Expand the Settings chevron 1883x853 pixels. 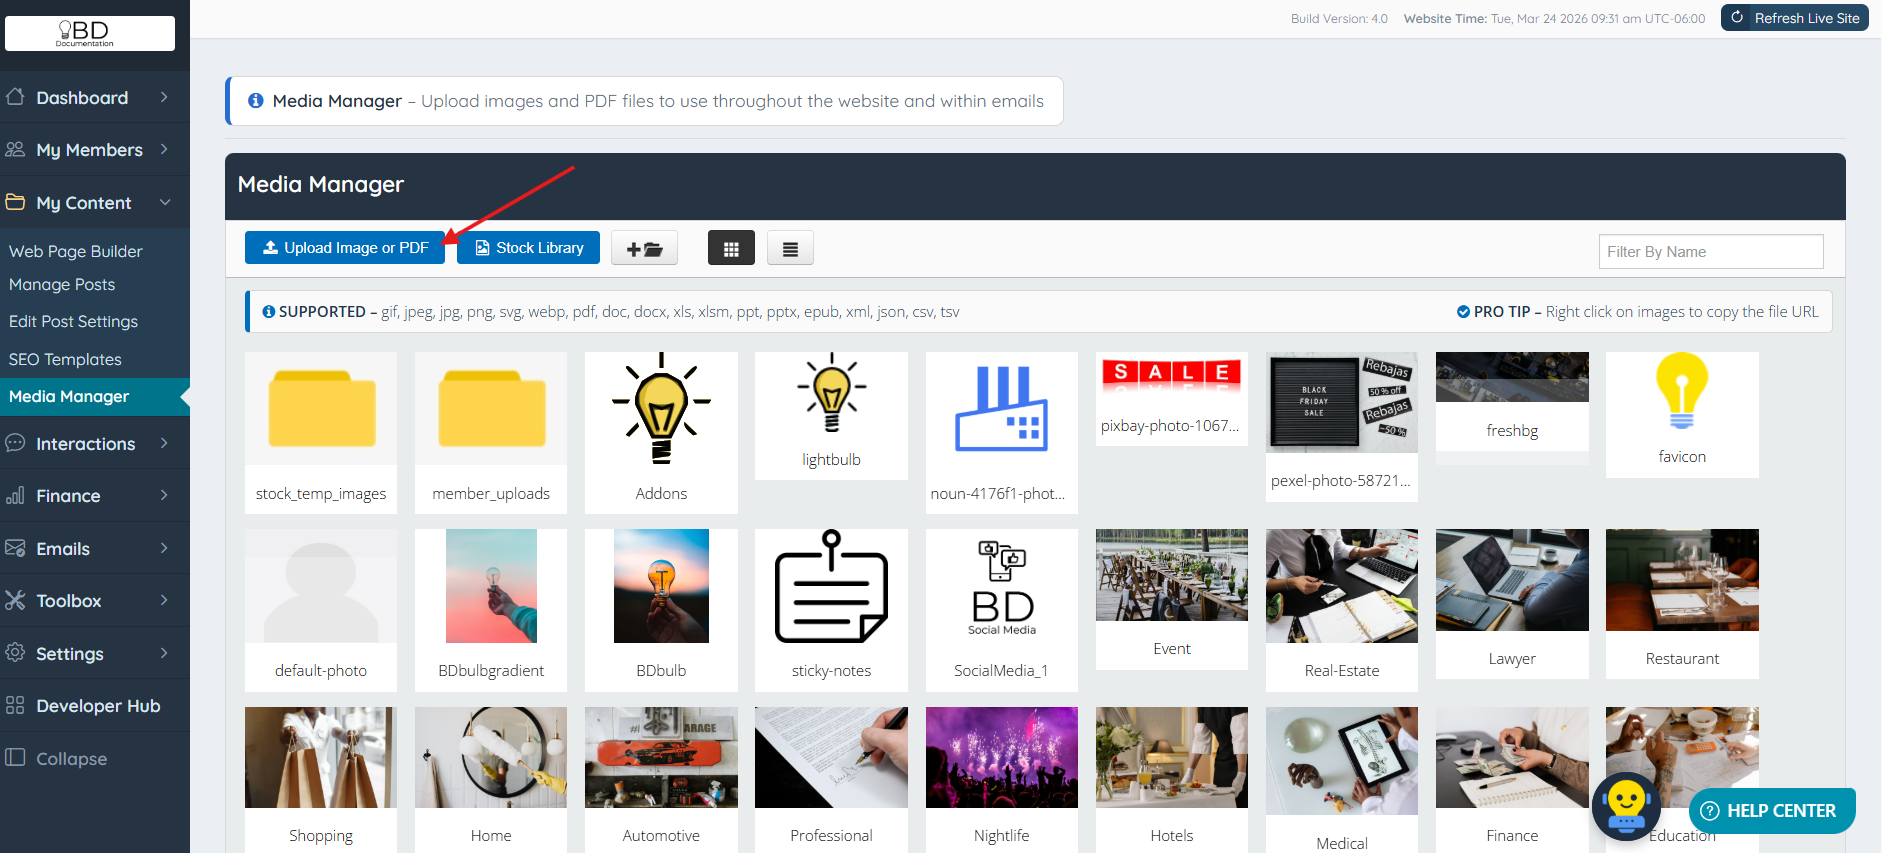pyautogui.click(x=164, y=653)
